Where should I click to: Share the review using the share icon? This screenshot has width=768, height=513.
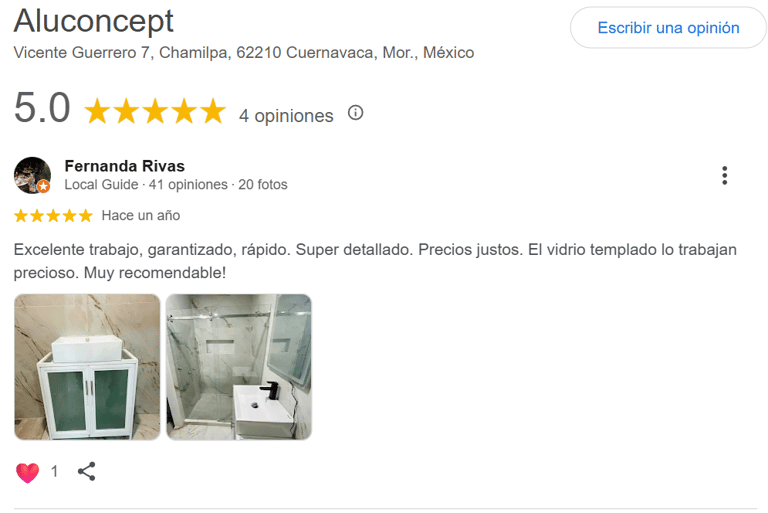87,472
